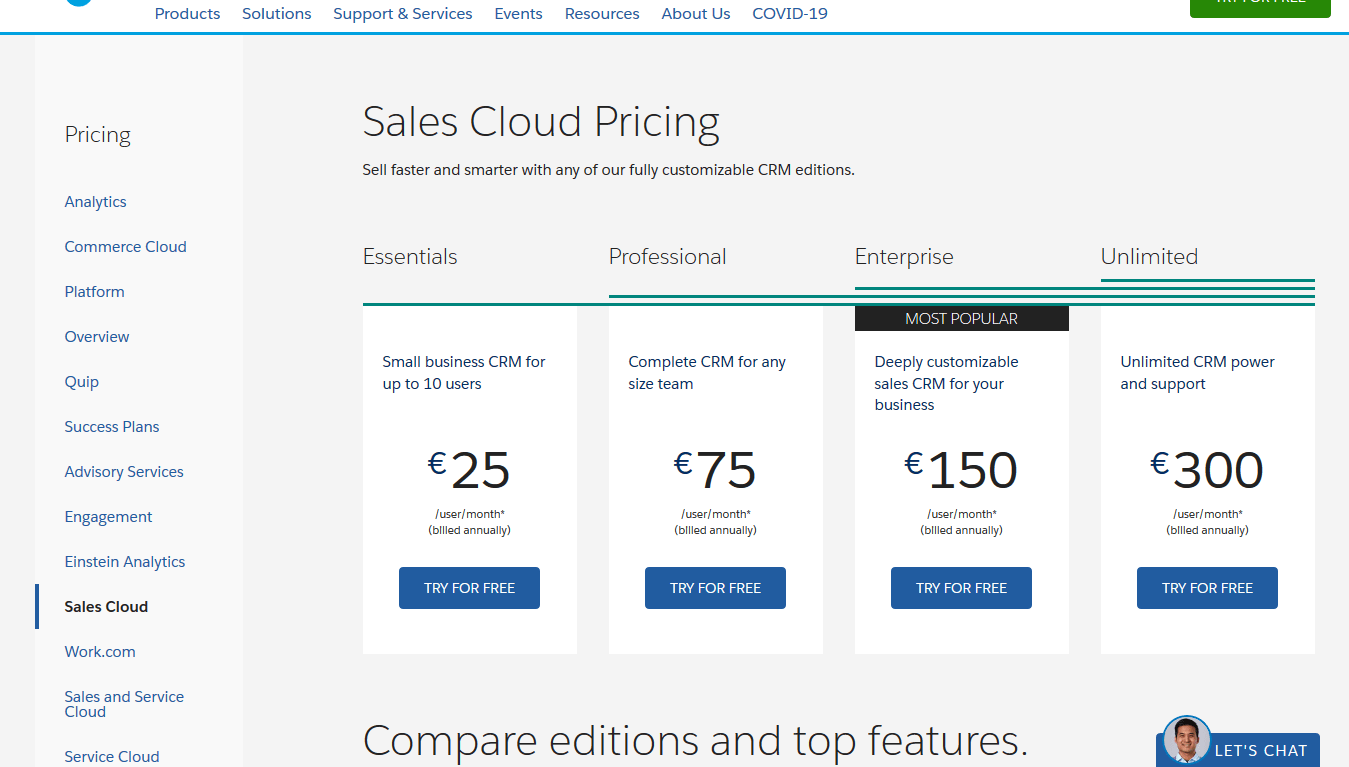
Task: Open the Products menu
Action: 187,13
